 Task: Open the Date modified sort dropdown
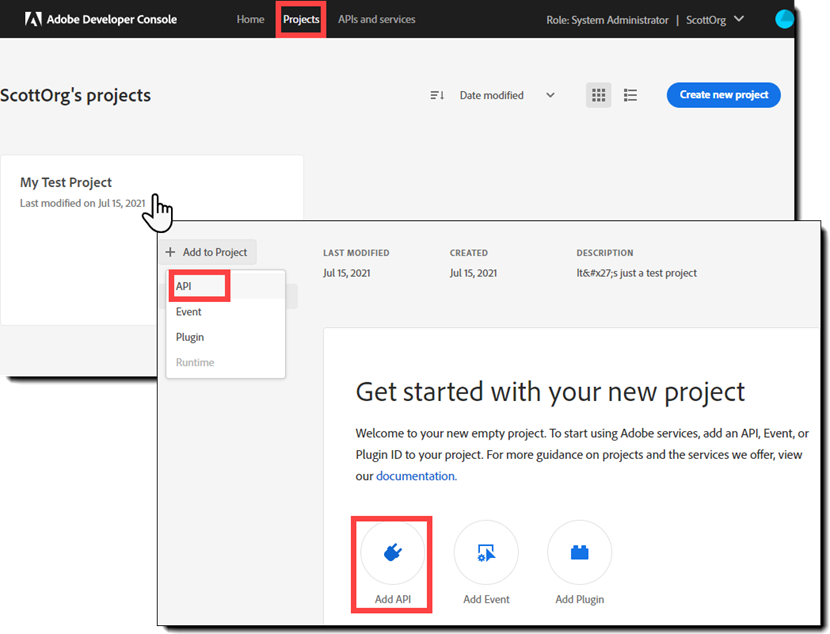tap(507, 95)
